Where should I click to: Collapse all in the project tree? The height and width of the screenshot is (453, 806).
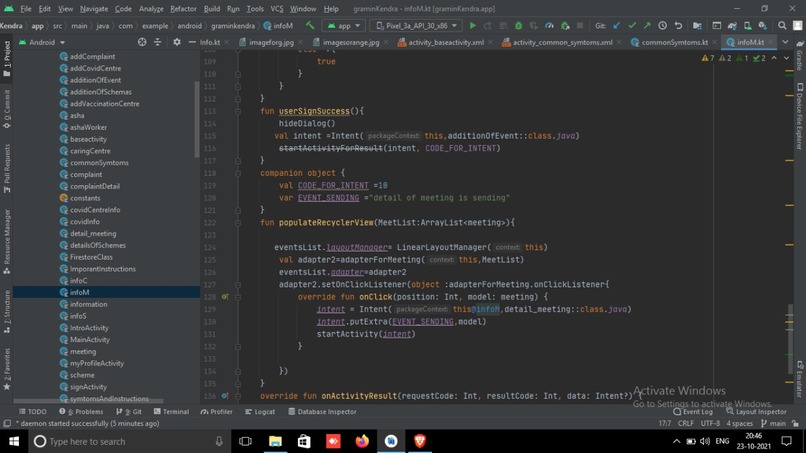tap(157, 42)
